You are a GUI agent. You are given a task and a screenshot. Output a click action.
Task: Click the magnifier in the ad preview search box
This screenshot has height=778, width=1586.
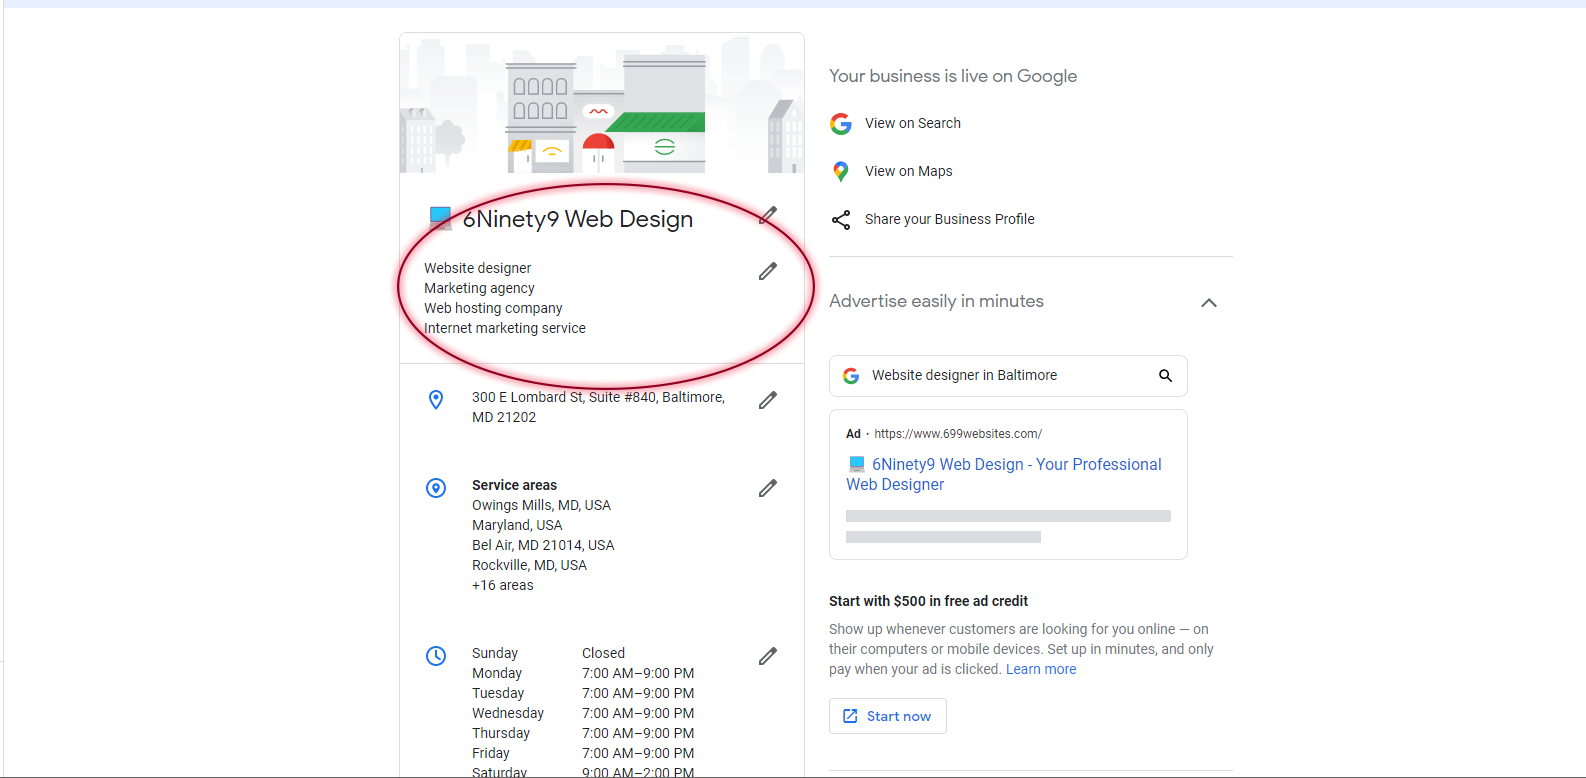tap(1165, 376)
